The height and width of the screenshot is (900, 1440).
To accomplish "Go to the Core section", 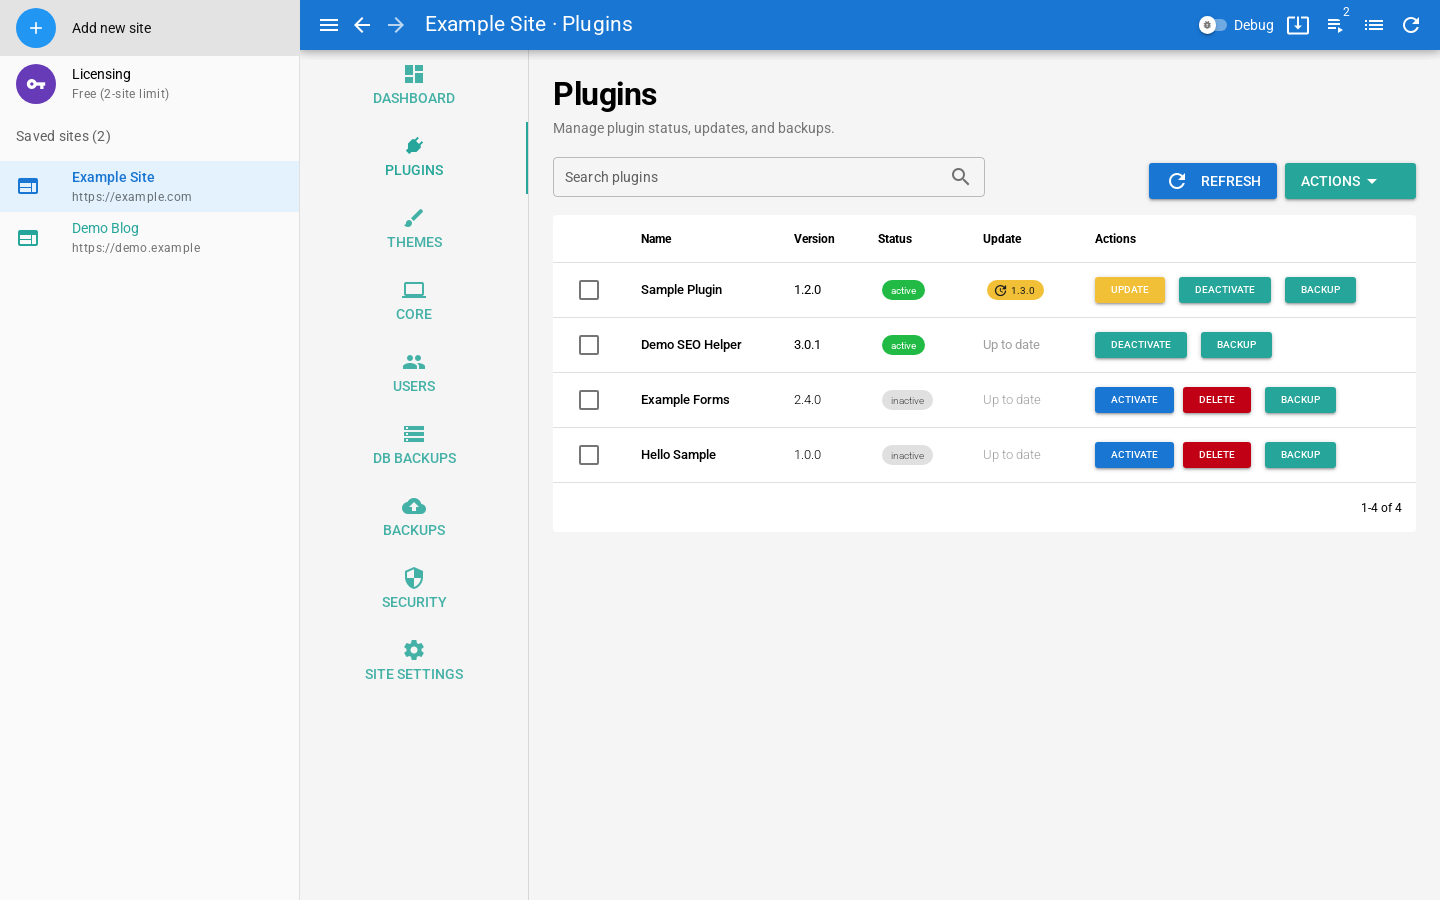I will tap(414, 302).
